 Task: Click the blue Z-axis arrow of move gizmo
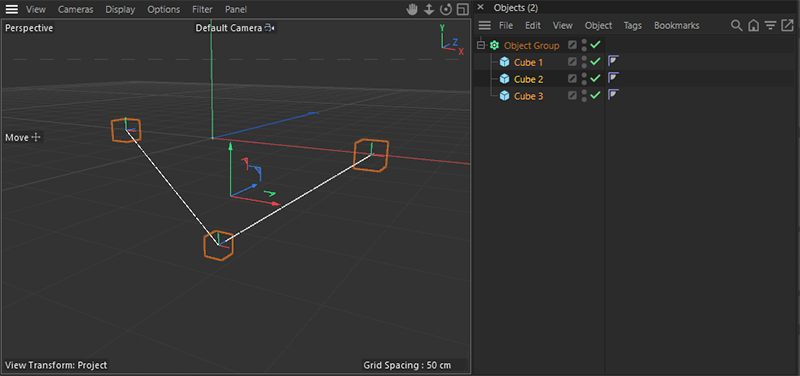[254, 186]
